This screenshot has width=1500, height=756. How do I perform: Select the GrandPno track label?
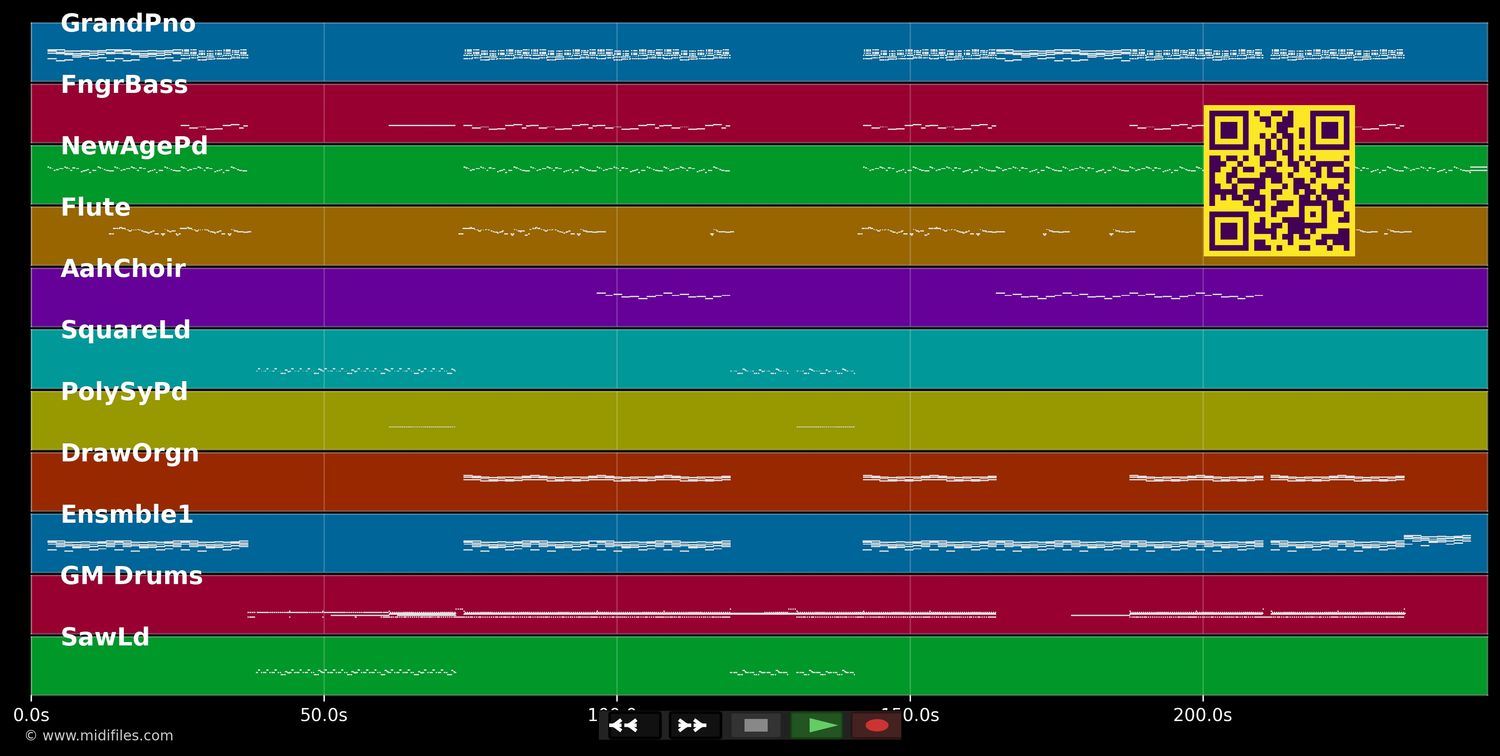click(128, 24)
